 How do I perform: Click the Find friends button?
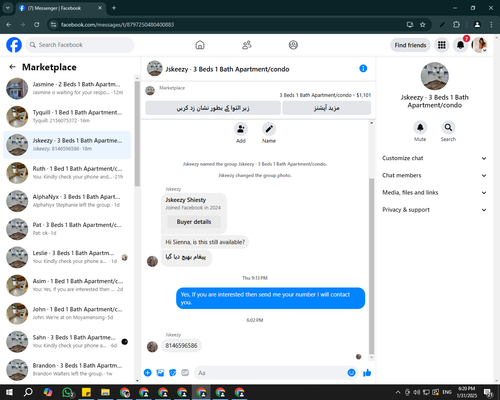(410, 45)
